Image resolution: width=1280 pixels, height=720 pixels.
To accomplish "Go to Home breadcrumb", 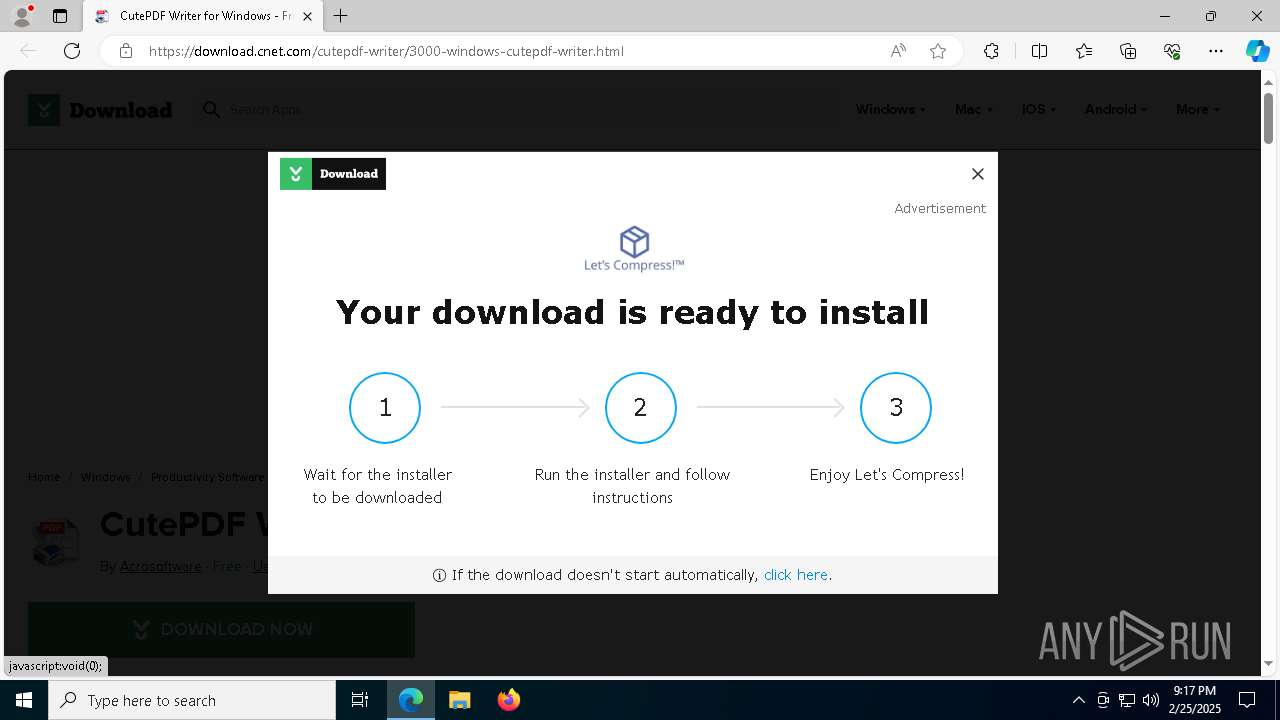I will [44, 477].
